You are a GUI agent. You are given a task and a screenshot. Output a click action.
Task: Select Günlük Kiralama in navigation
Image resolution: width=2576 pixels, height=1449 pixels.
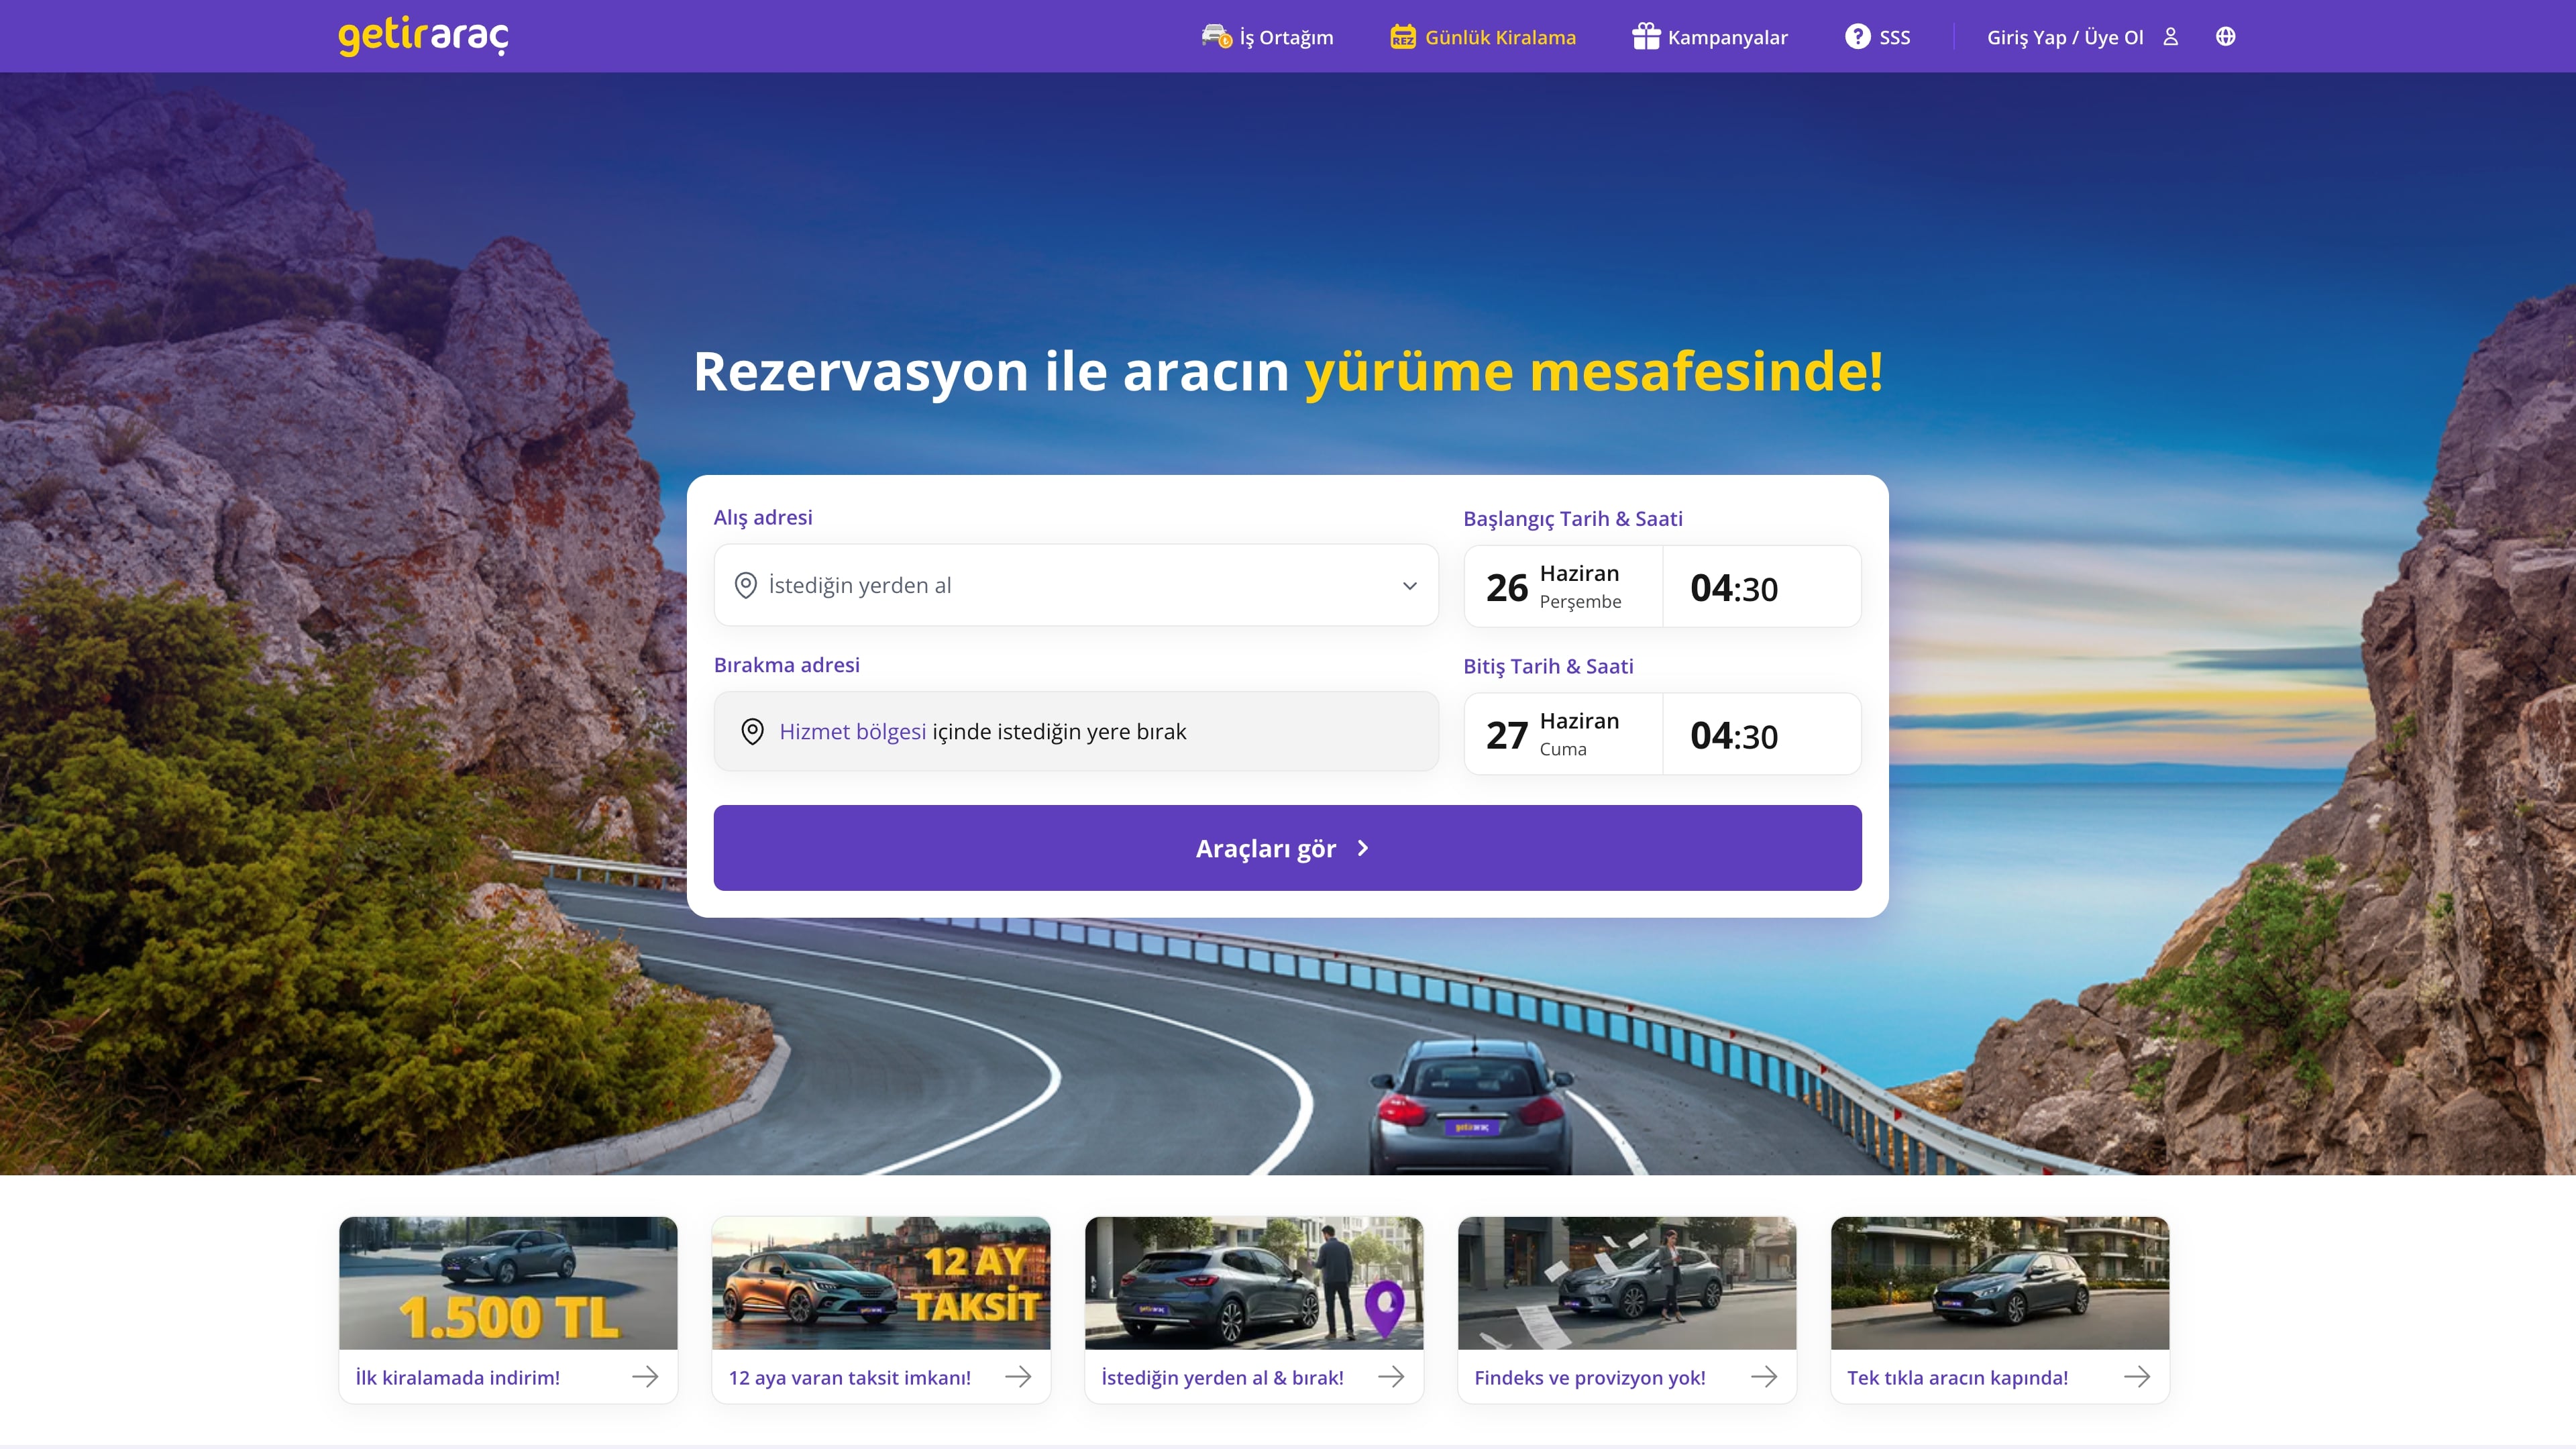1500,37
